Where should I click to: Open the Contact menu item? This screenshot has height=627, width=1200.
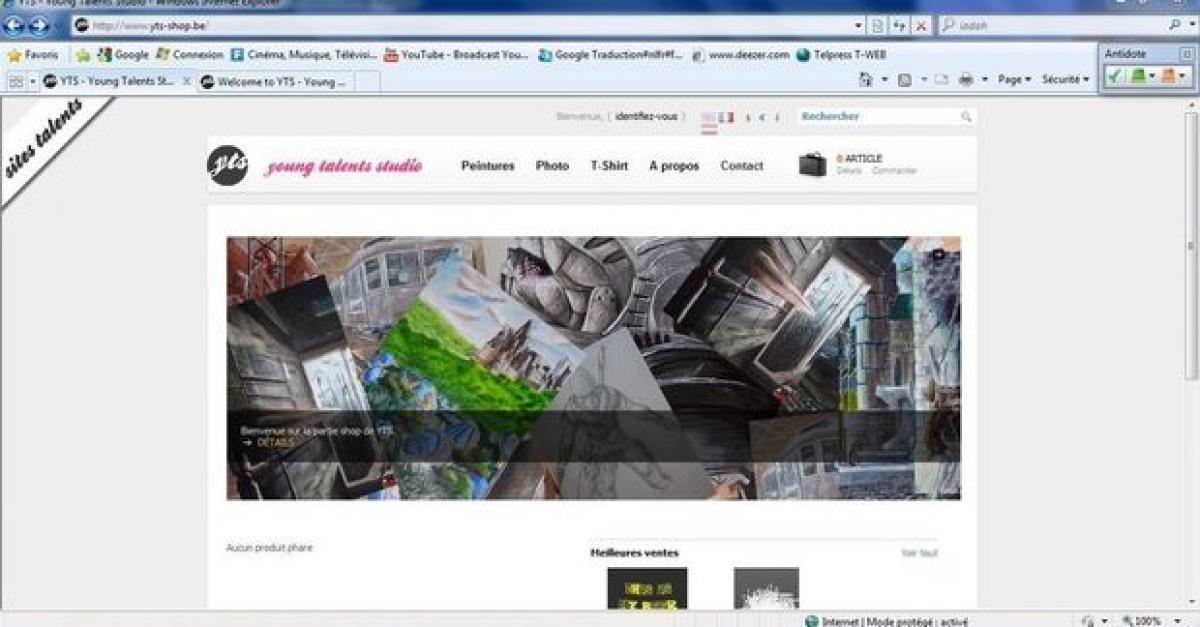point(742,166)
